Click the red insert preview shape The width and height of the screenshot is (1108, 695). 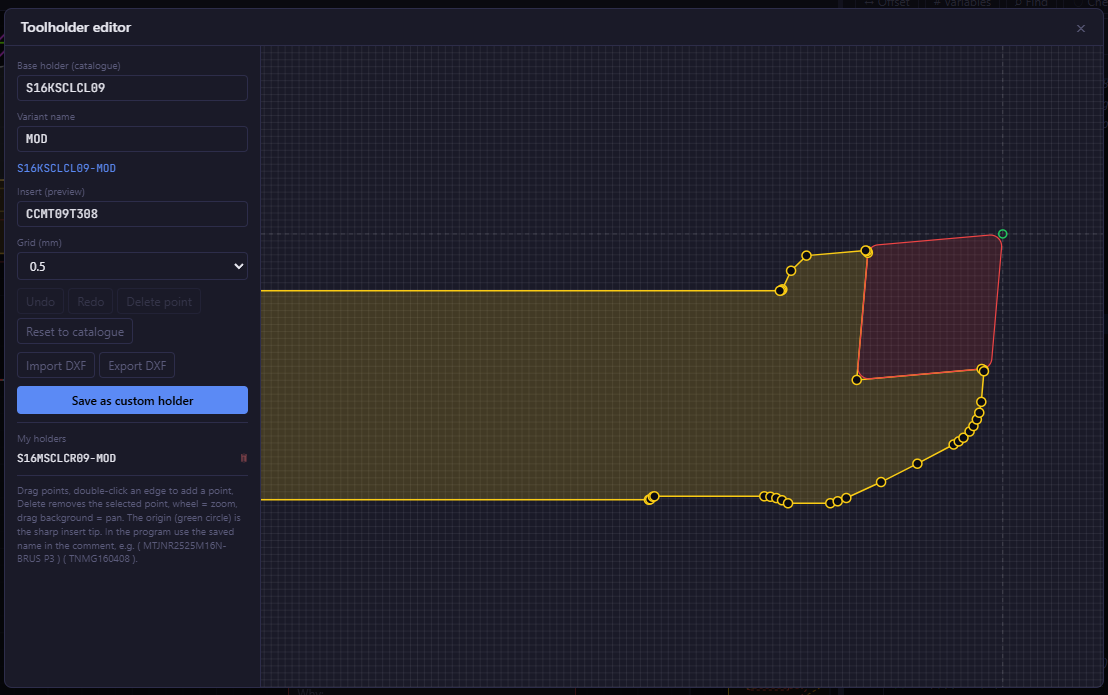(x=929, y=307)
